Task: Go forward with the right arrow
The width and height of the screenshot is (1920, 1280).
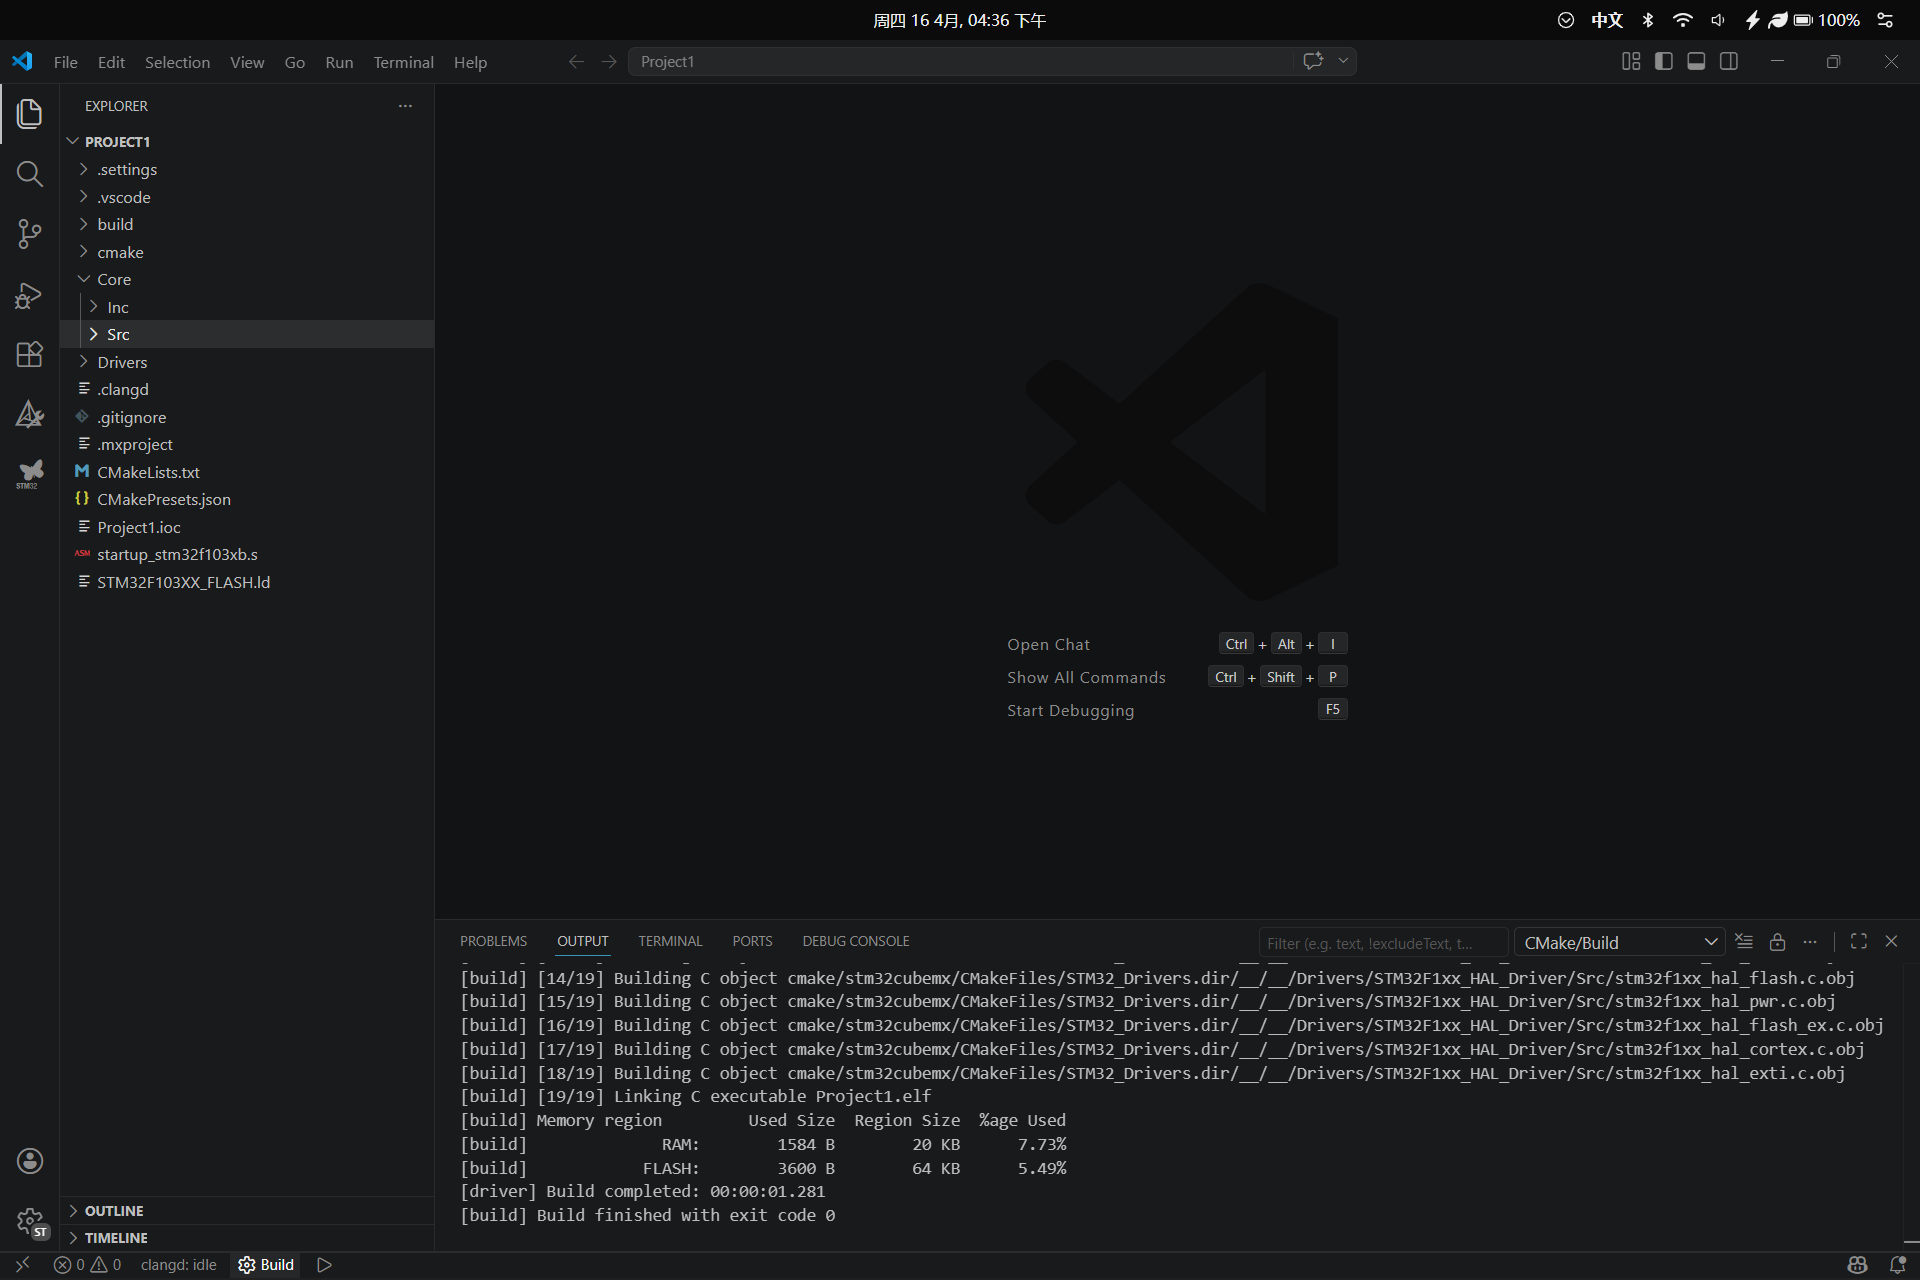Action: tap(609, 62)
